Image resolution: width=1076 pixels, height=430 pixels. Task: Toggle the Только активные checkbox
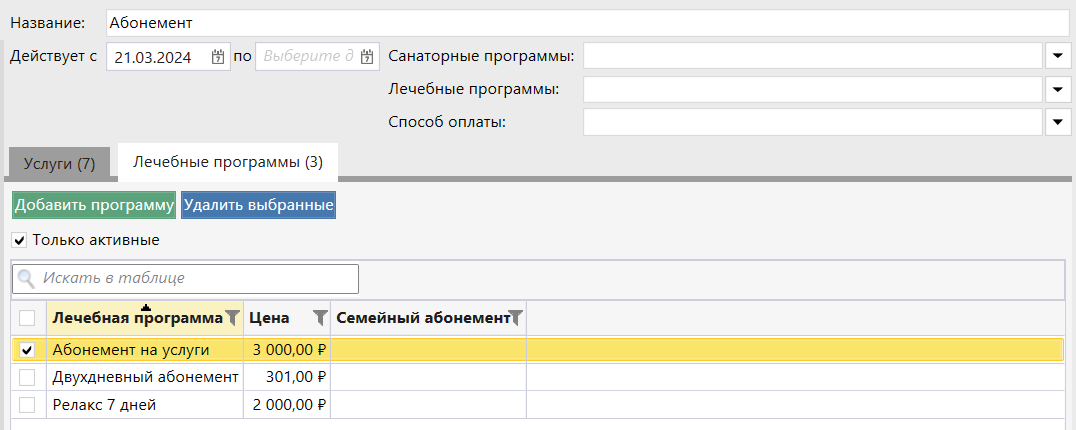click(x=20, y=240)
